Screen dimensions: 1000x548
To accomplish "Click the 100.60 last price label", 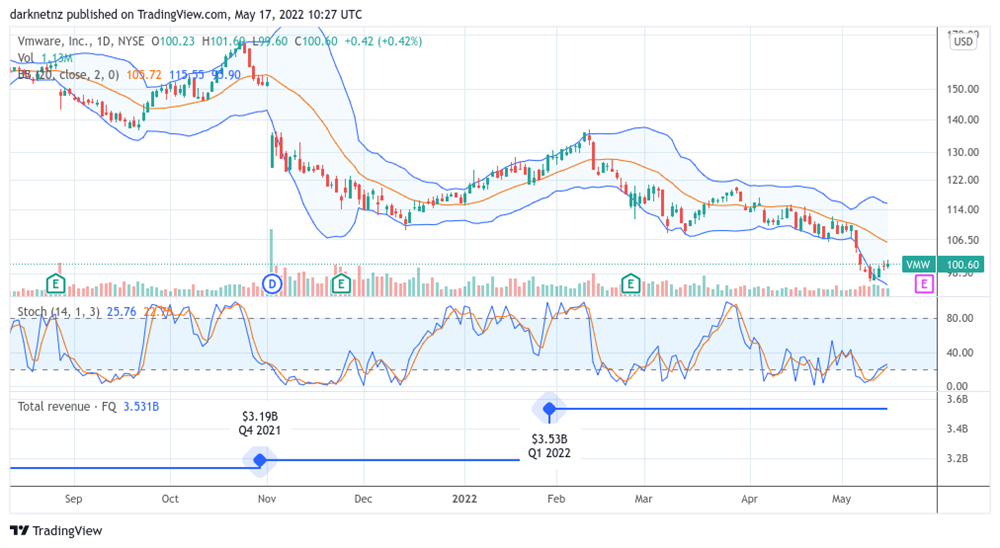I will [x=962, y=264].
